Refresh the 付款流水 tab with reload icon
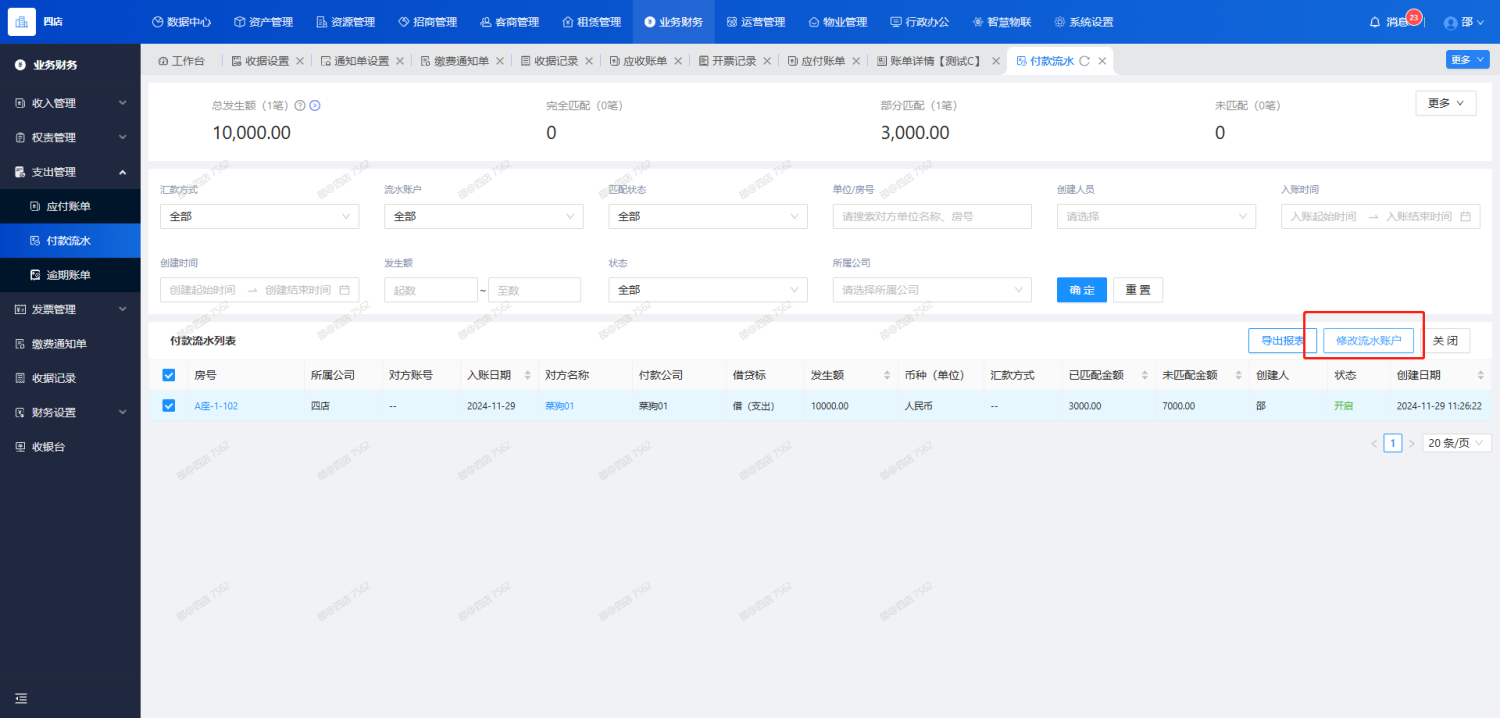The height and width of the screenshot is (718, 1500). [1084, 61]
